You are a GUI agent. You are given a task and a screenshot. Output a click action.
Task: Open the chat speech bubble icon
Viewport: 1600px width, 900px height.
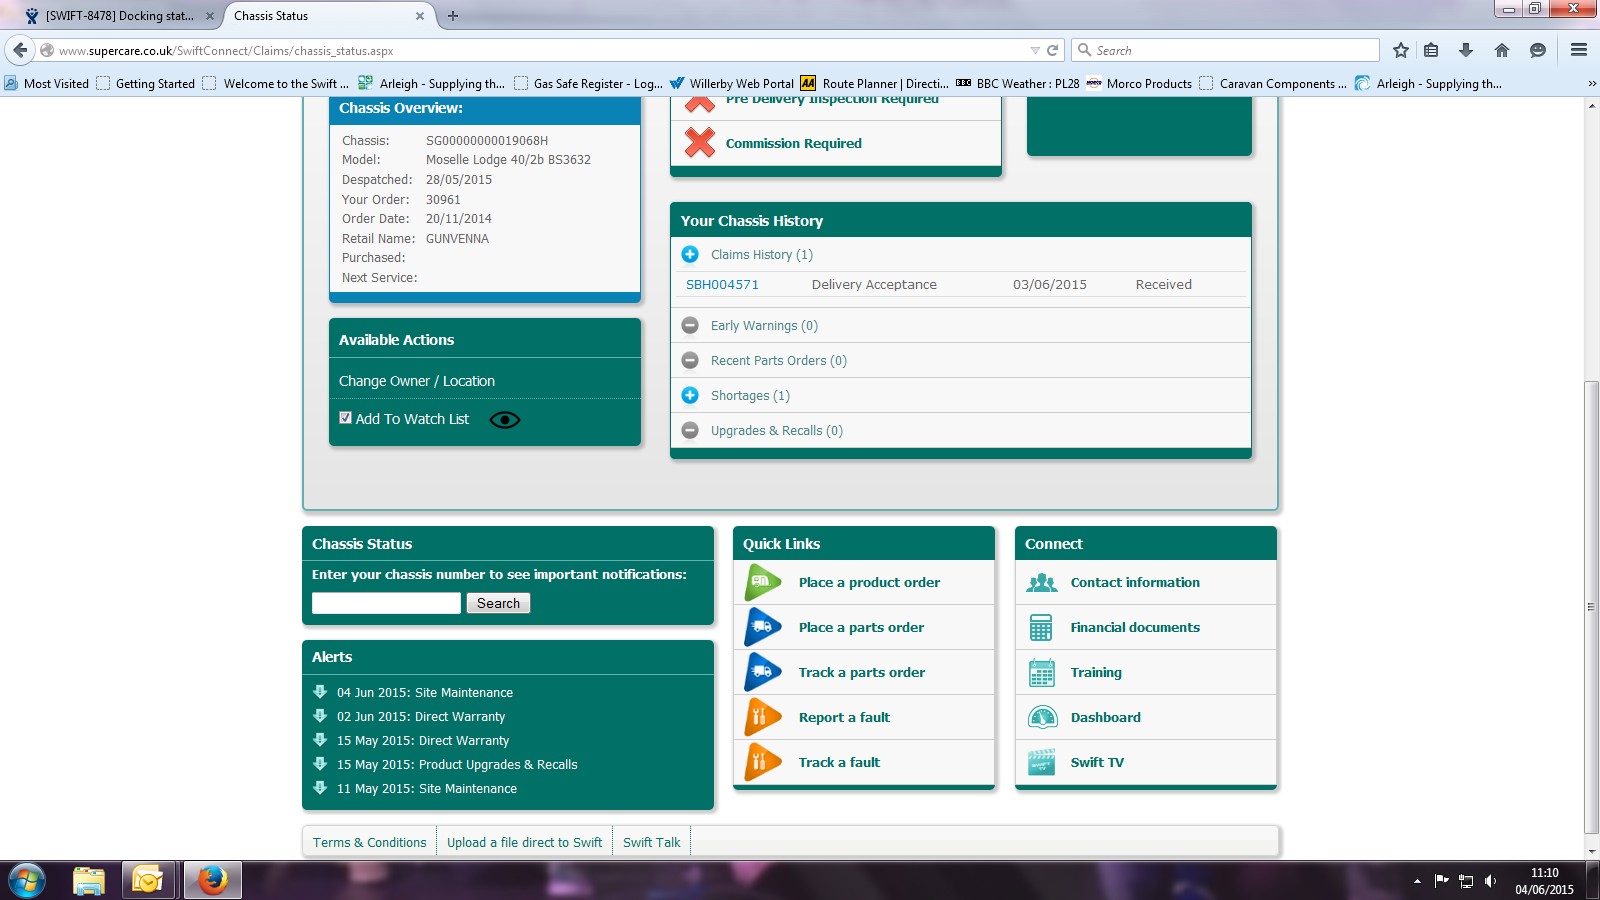1538,50
